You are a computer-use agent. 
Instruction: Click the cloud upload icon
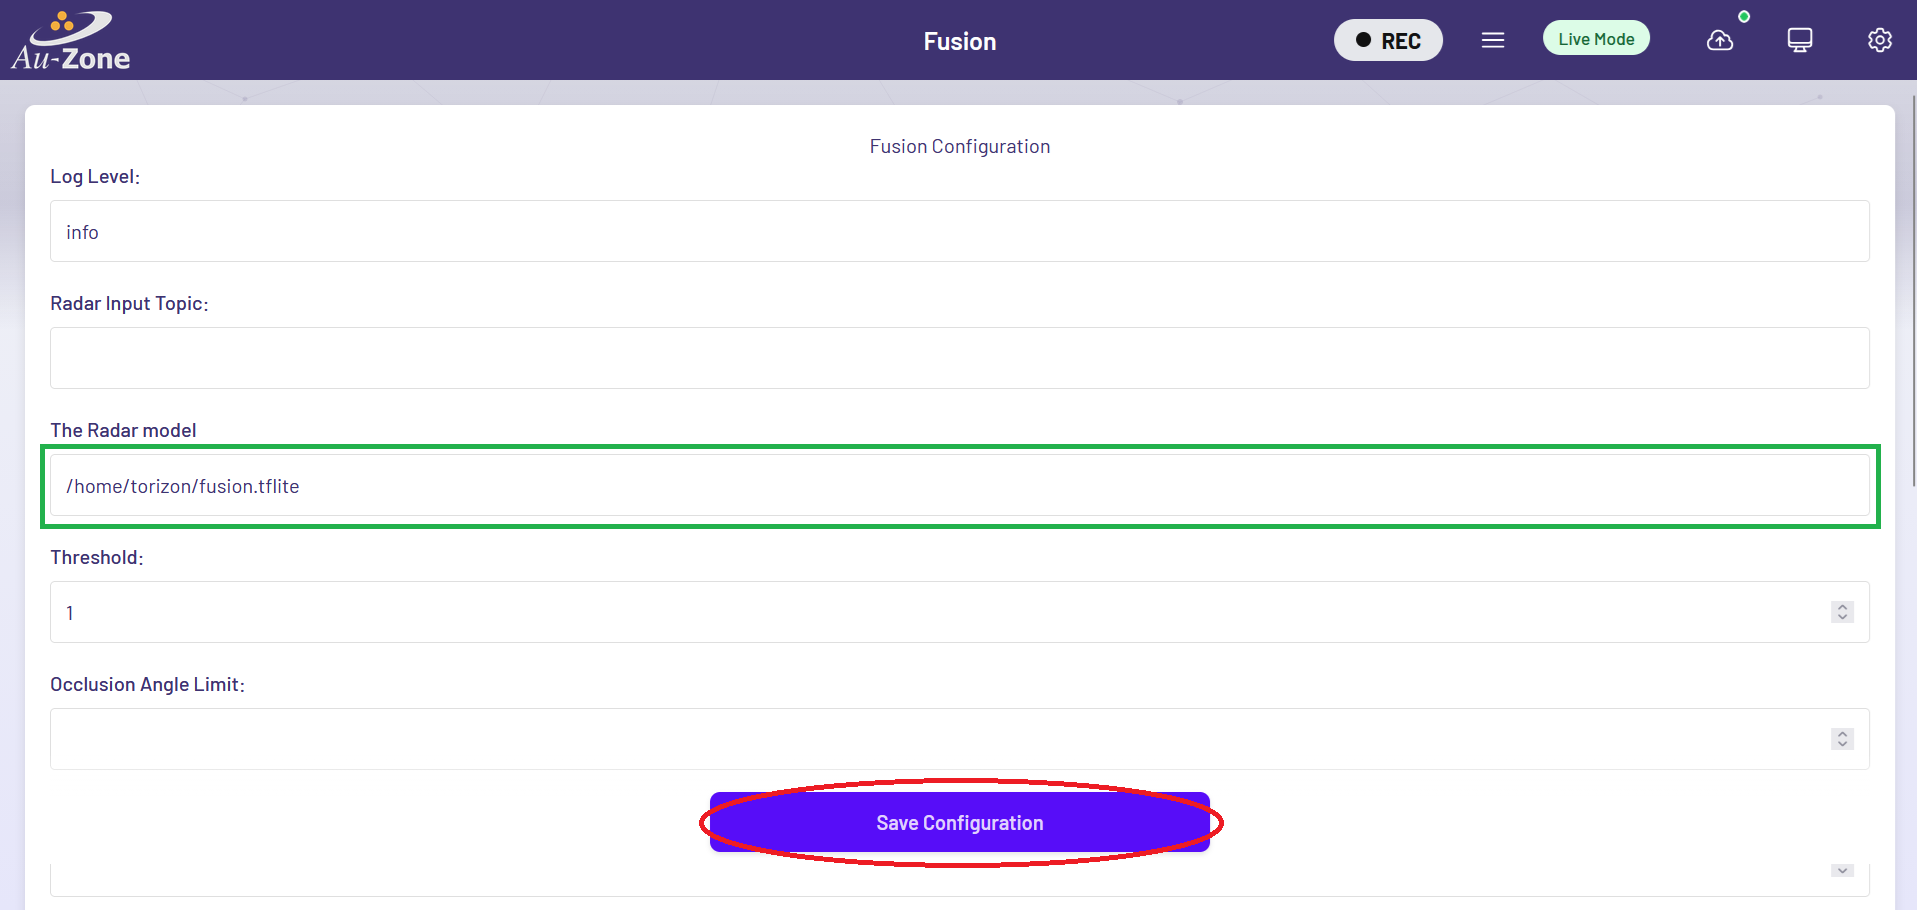tap(1720, 40)
